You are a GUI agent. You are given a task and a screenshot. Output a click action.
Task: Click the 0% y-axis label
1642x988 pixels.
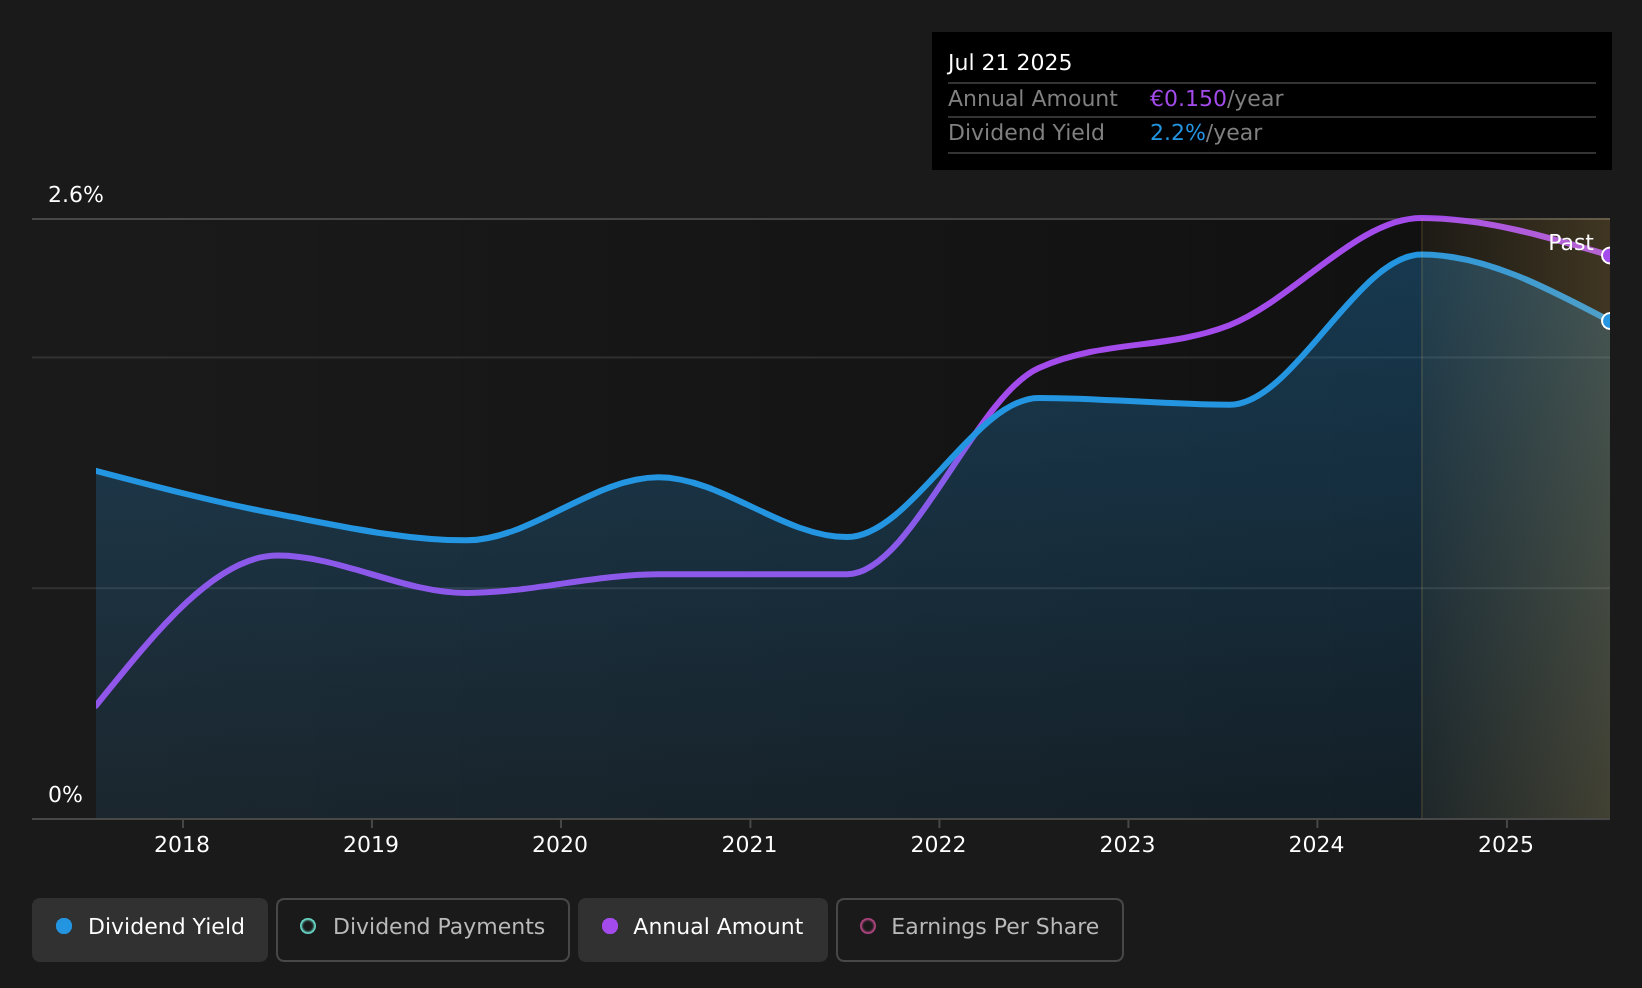pyautogui.click(x=65, y=795)
